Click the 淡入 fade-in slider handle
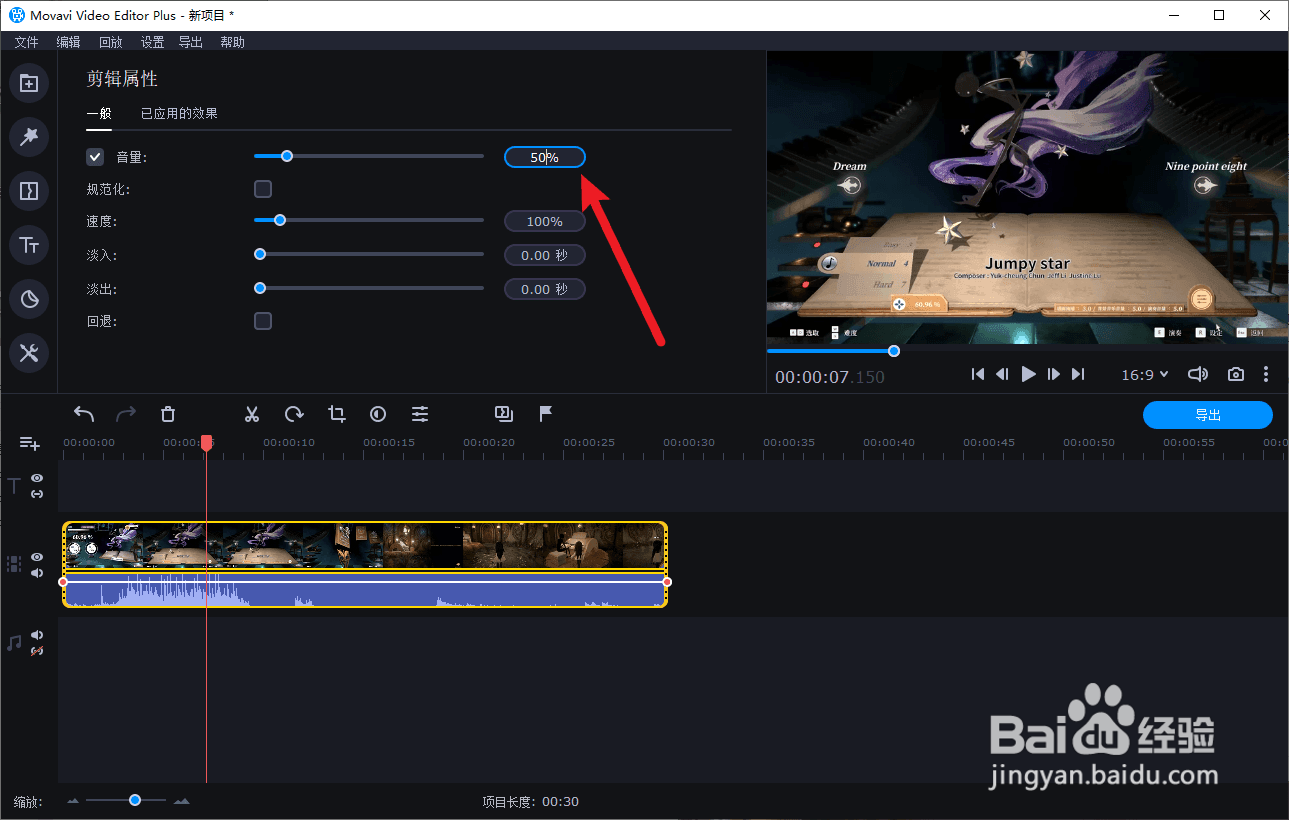Image resolution: width=1289 pixels, height=820 pixels. (260, 254)
